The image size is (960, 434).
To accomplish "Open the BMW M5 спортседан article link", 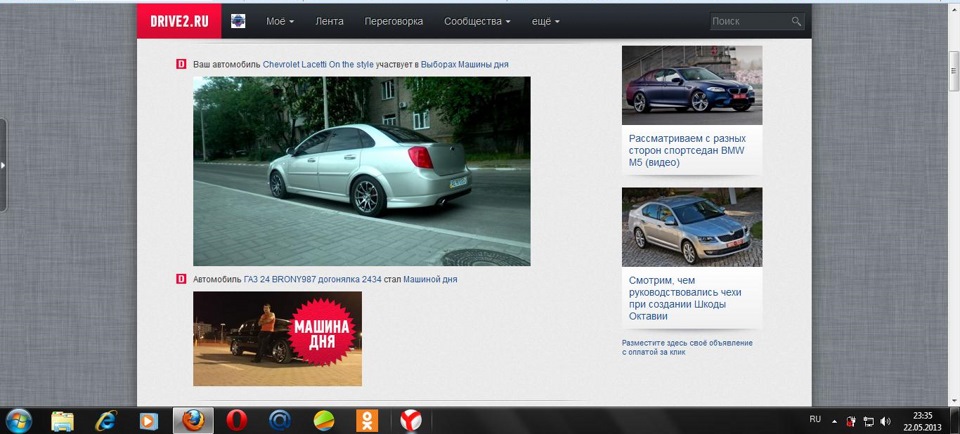I will pos(687,151).
